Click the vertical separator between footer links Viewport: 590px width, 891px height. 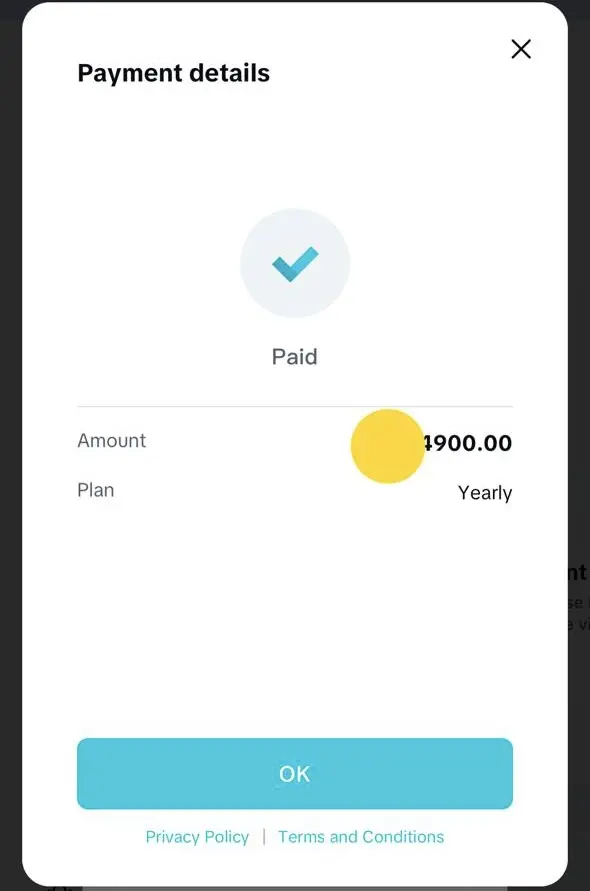pyautogui.click(x=264, y=837)
